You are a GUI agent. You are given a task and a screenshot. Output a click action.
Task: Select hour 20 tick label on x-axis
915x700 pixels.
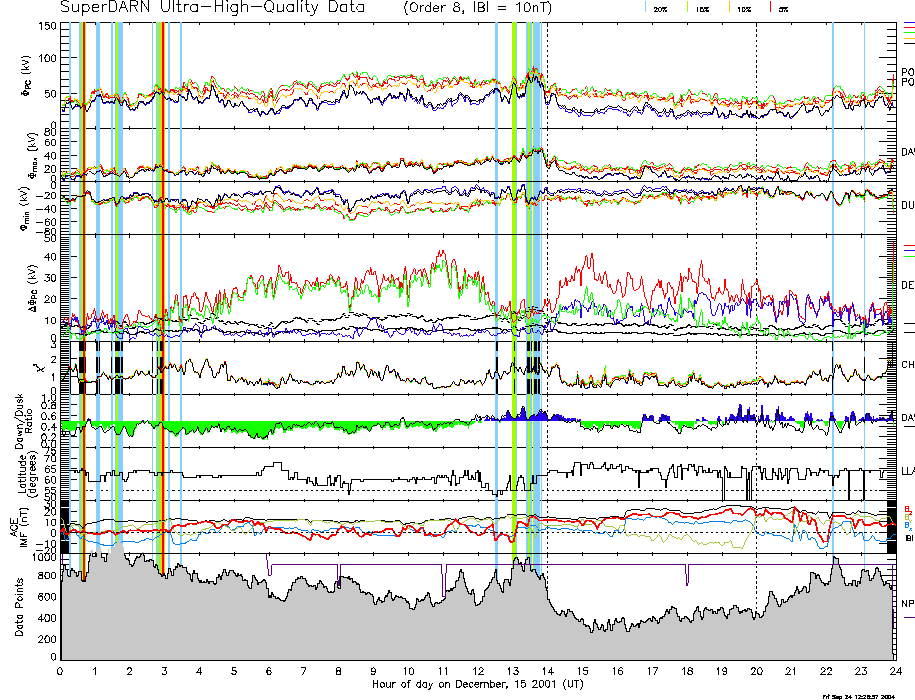click(756, 672)
